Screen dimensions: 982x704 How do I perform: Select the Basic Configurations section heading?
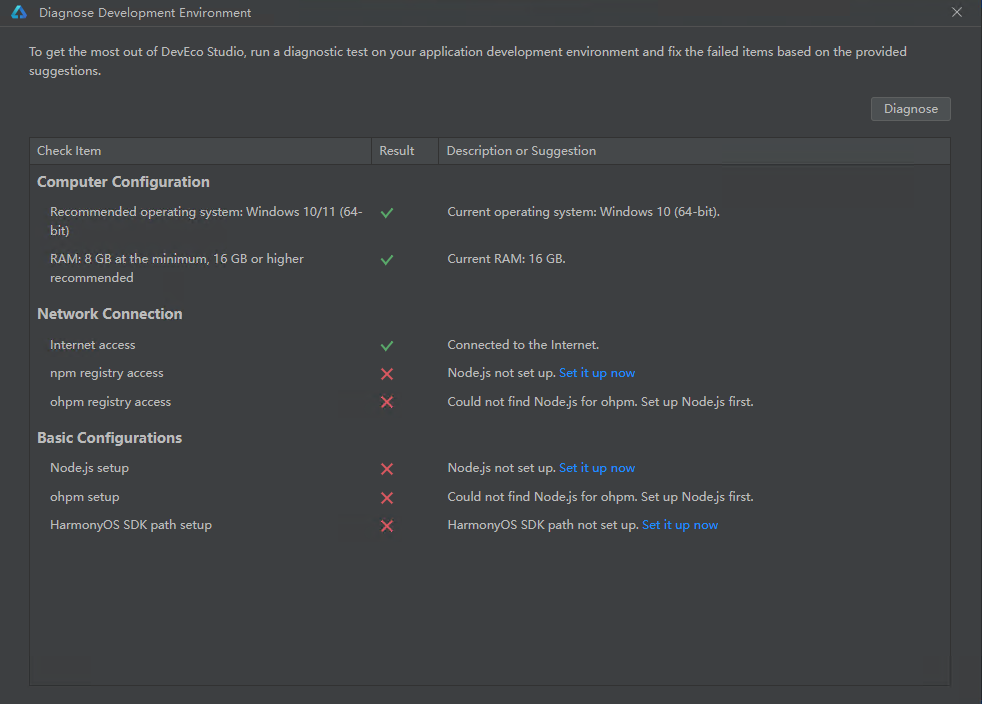110,438
